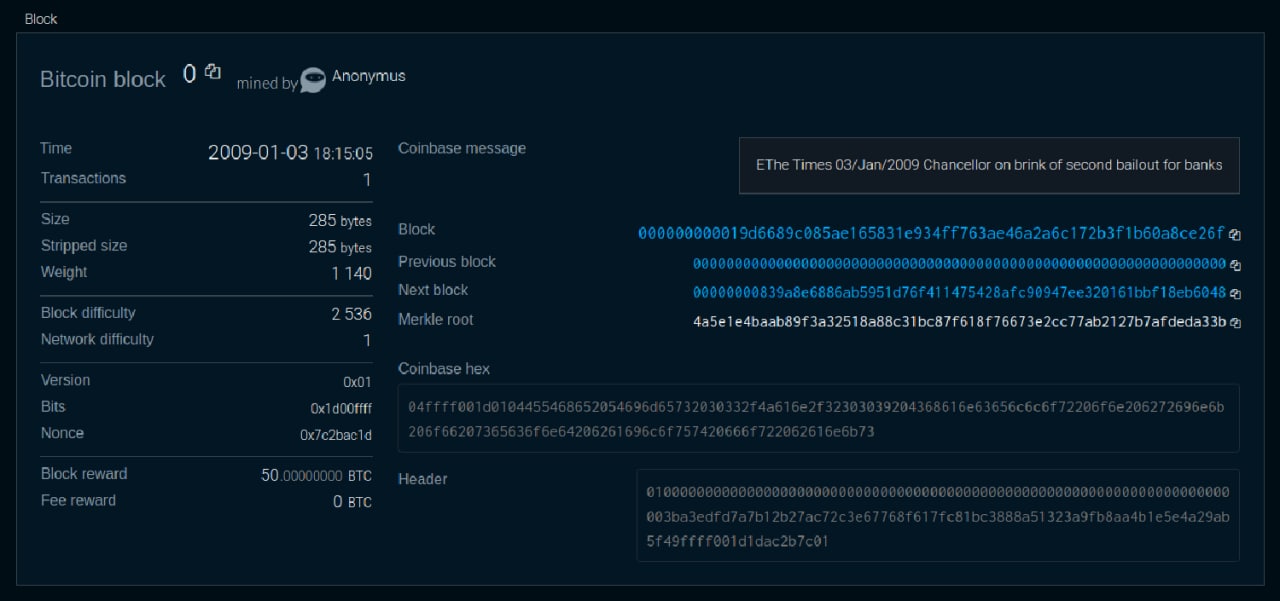The image size is (1280, 601).
Task: Click the Merkle root label
Action: click(436, 320)
